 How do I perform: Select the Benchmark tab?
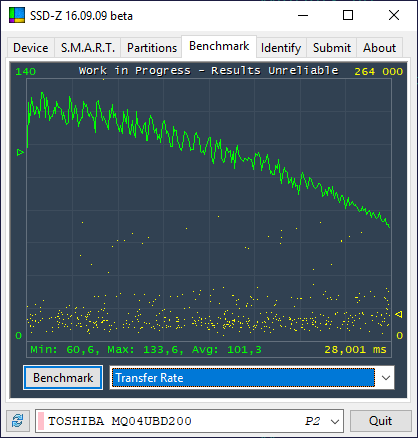click(x=219, y=46)
